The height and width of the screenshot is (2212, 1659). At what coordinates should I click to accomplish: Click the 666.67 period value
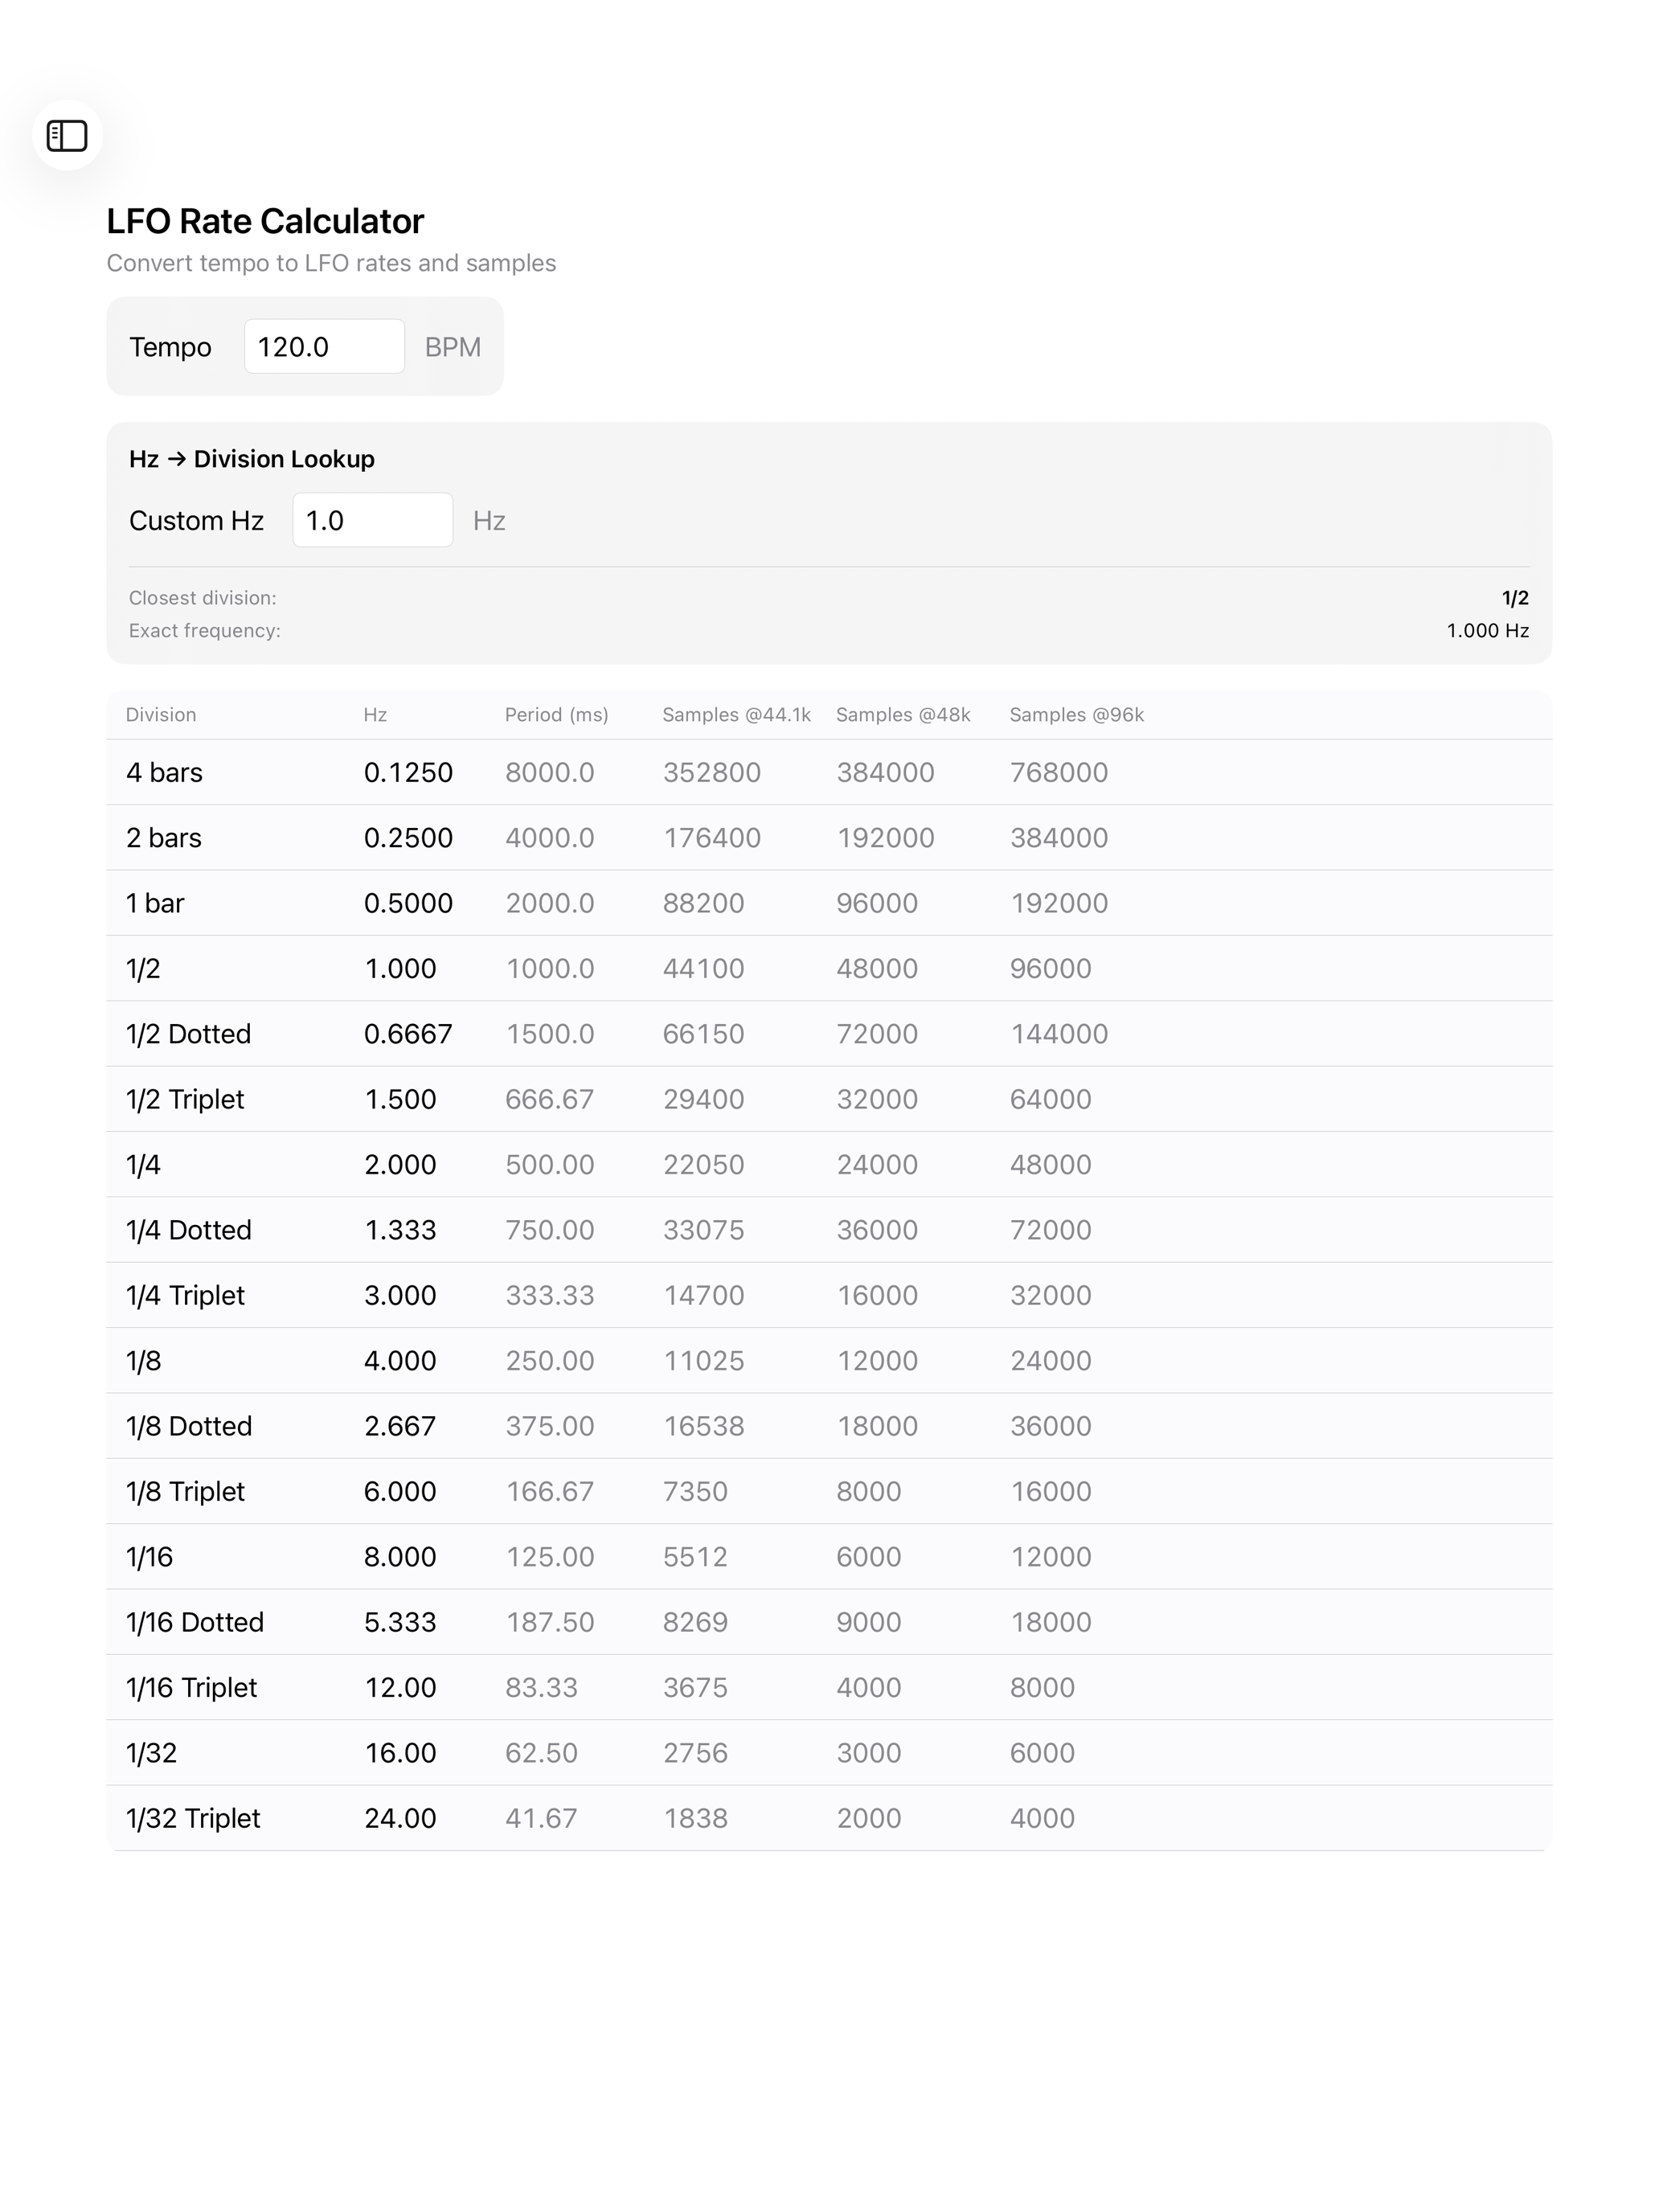click(549, 1099)
